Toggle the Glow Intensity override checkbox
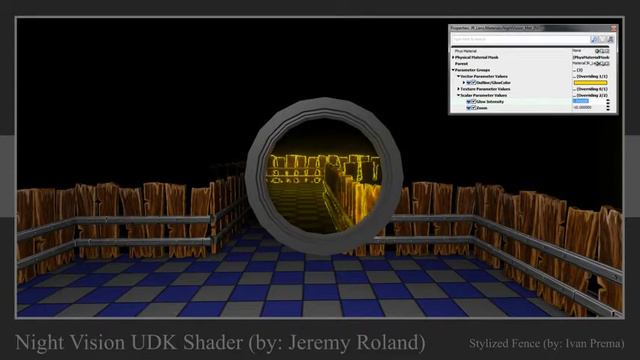This screenshot has width=640, height=360. pyautogui.click(x=473, y=101)
